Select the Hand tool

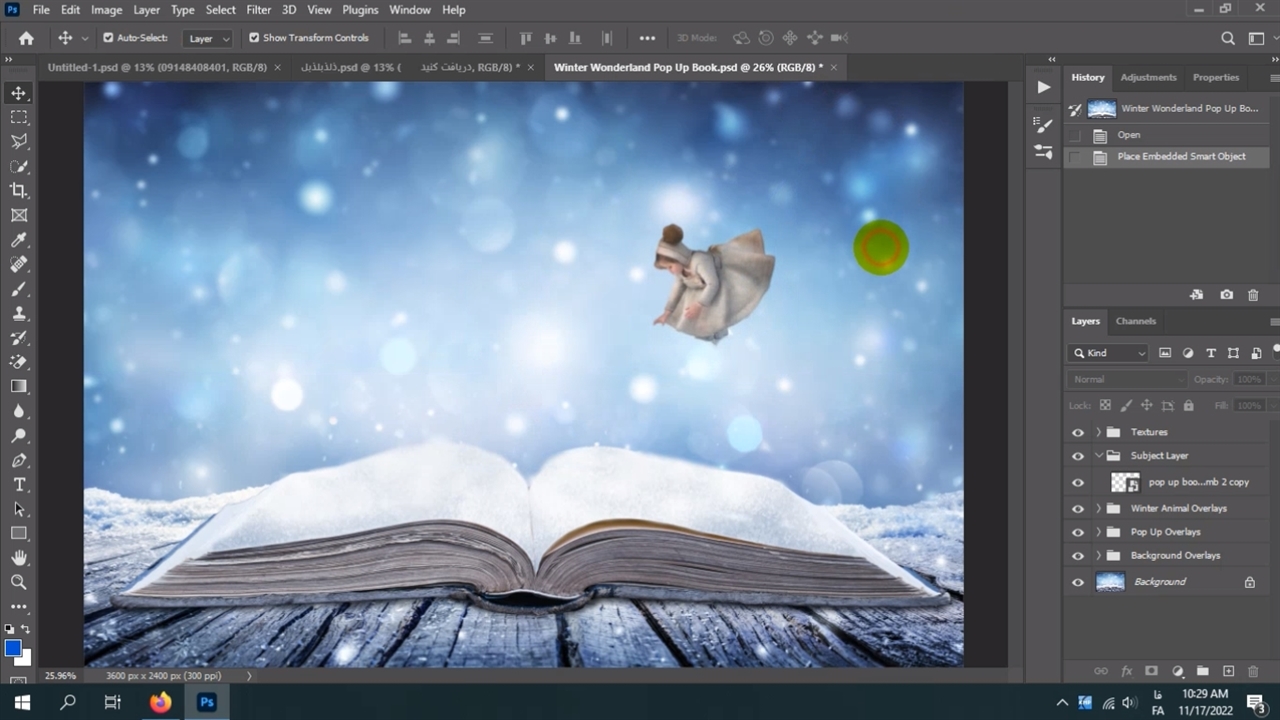19,557
